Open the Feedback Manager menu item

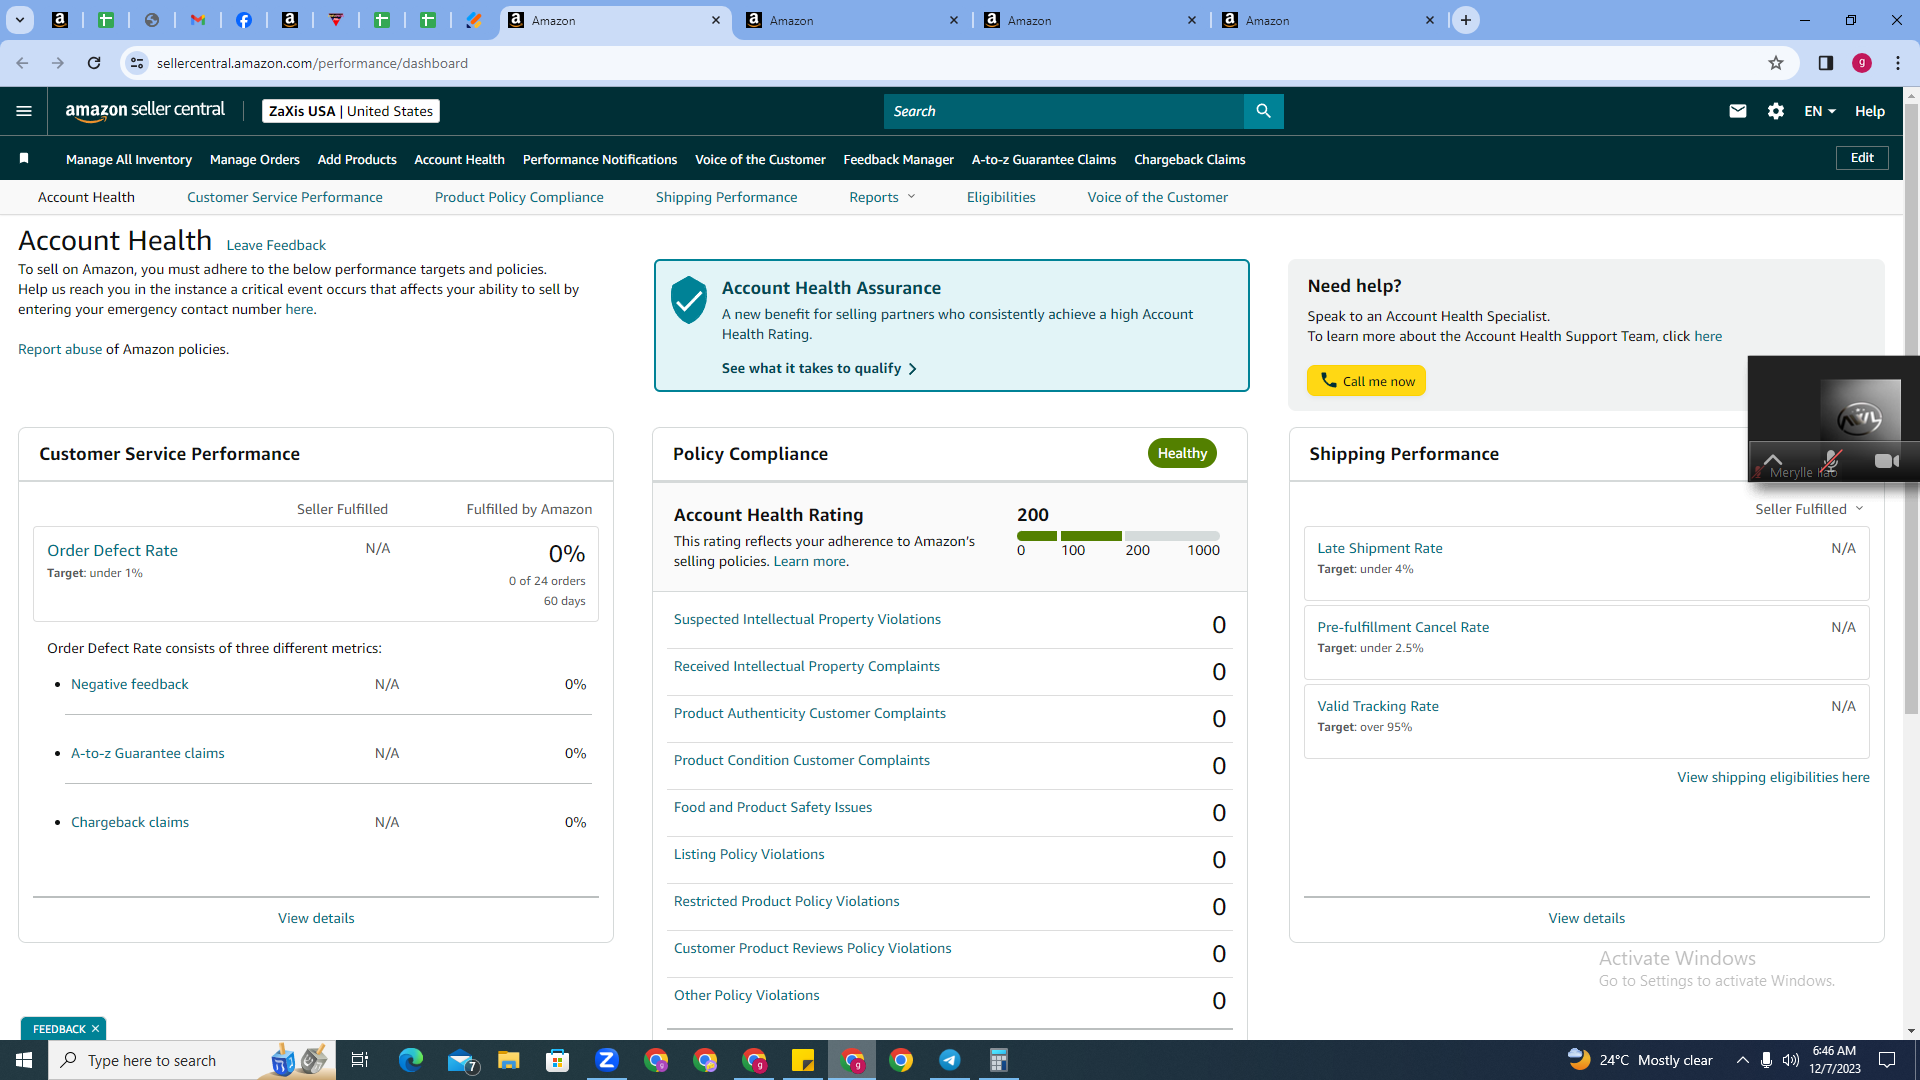[899, 159]
